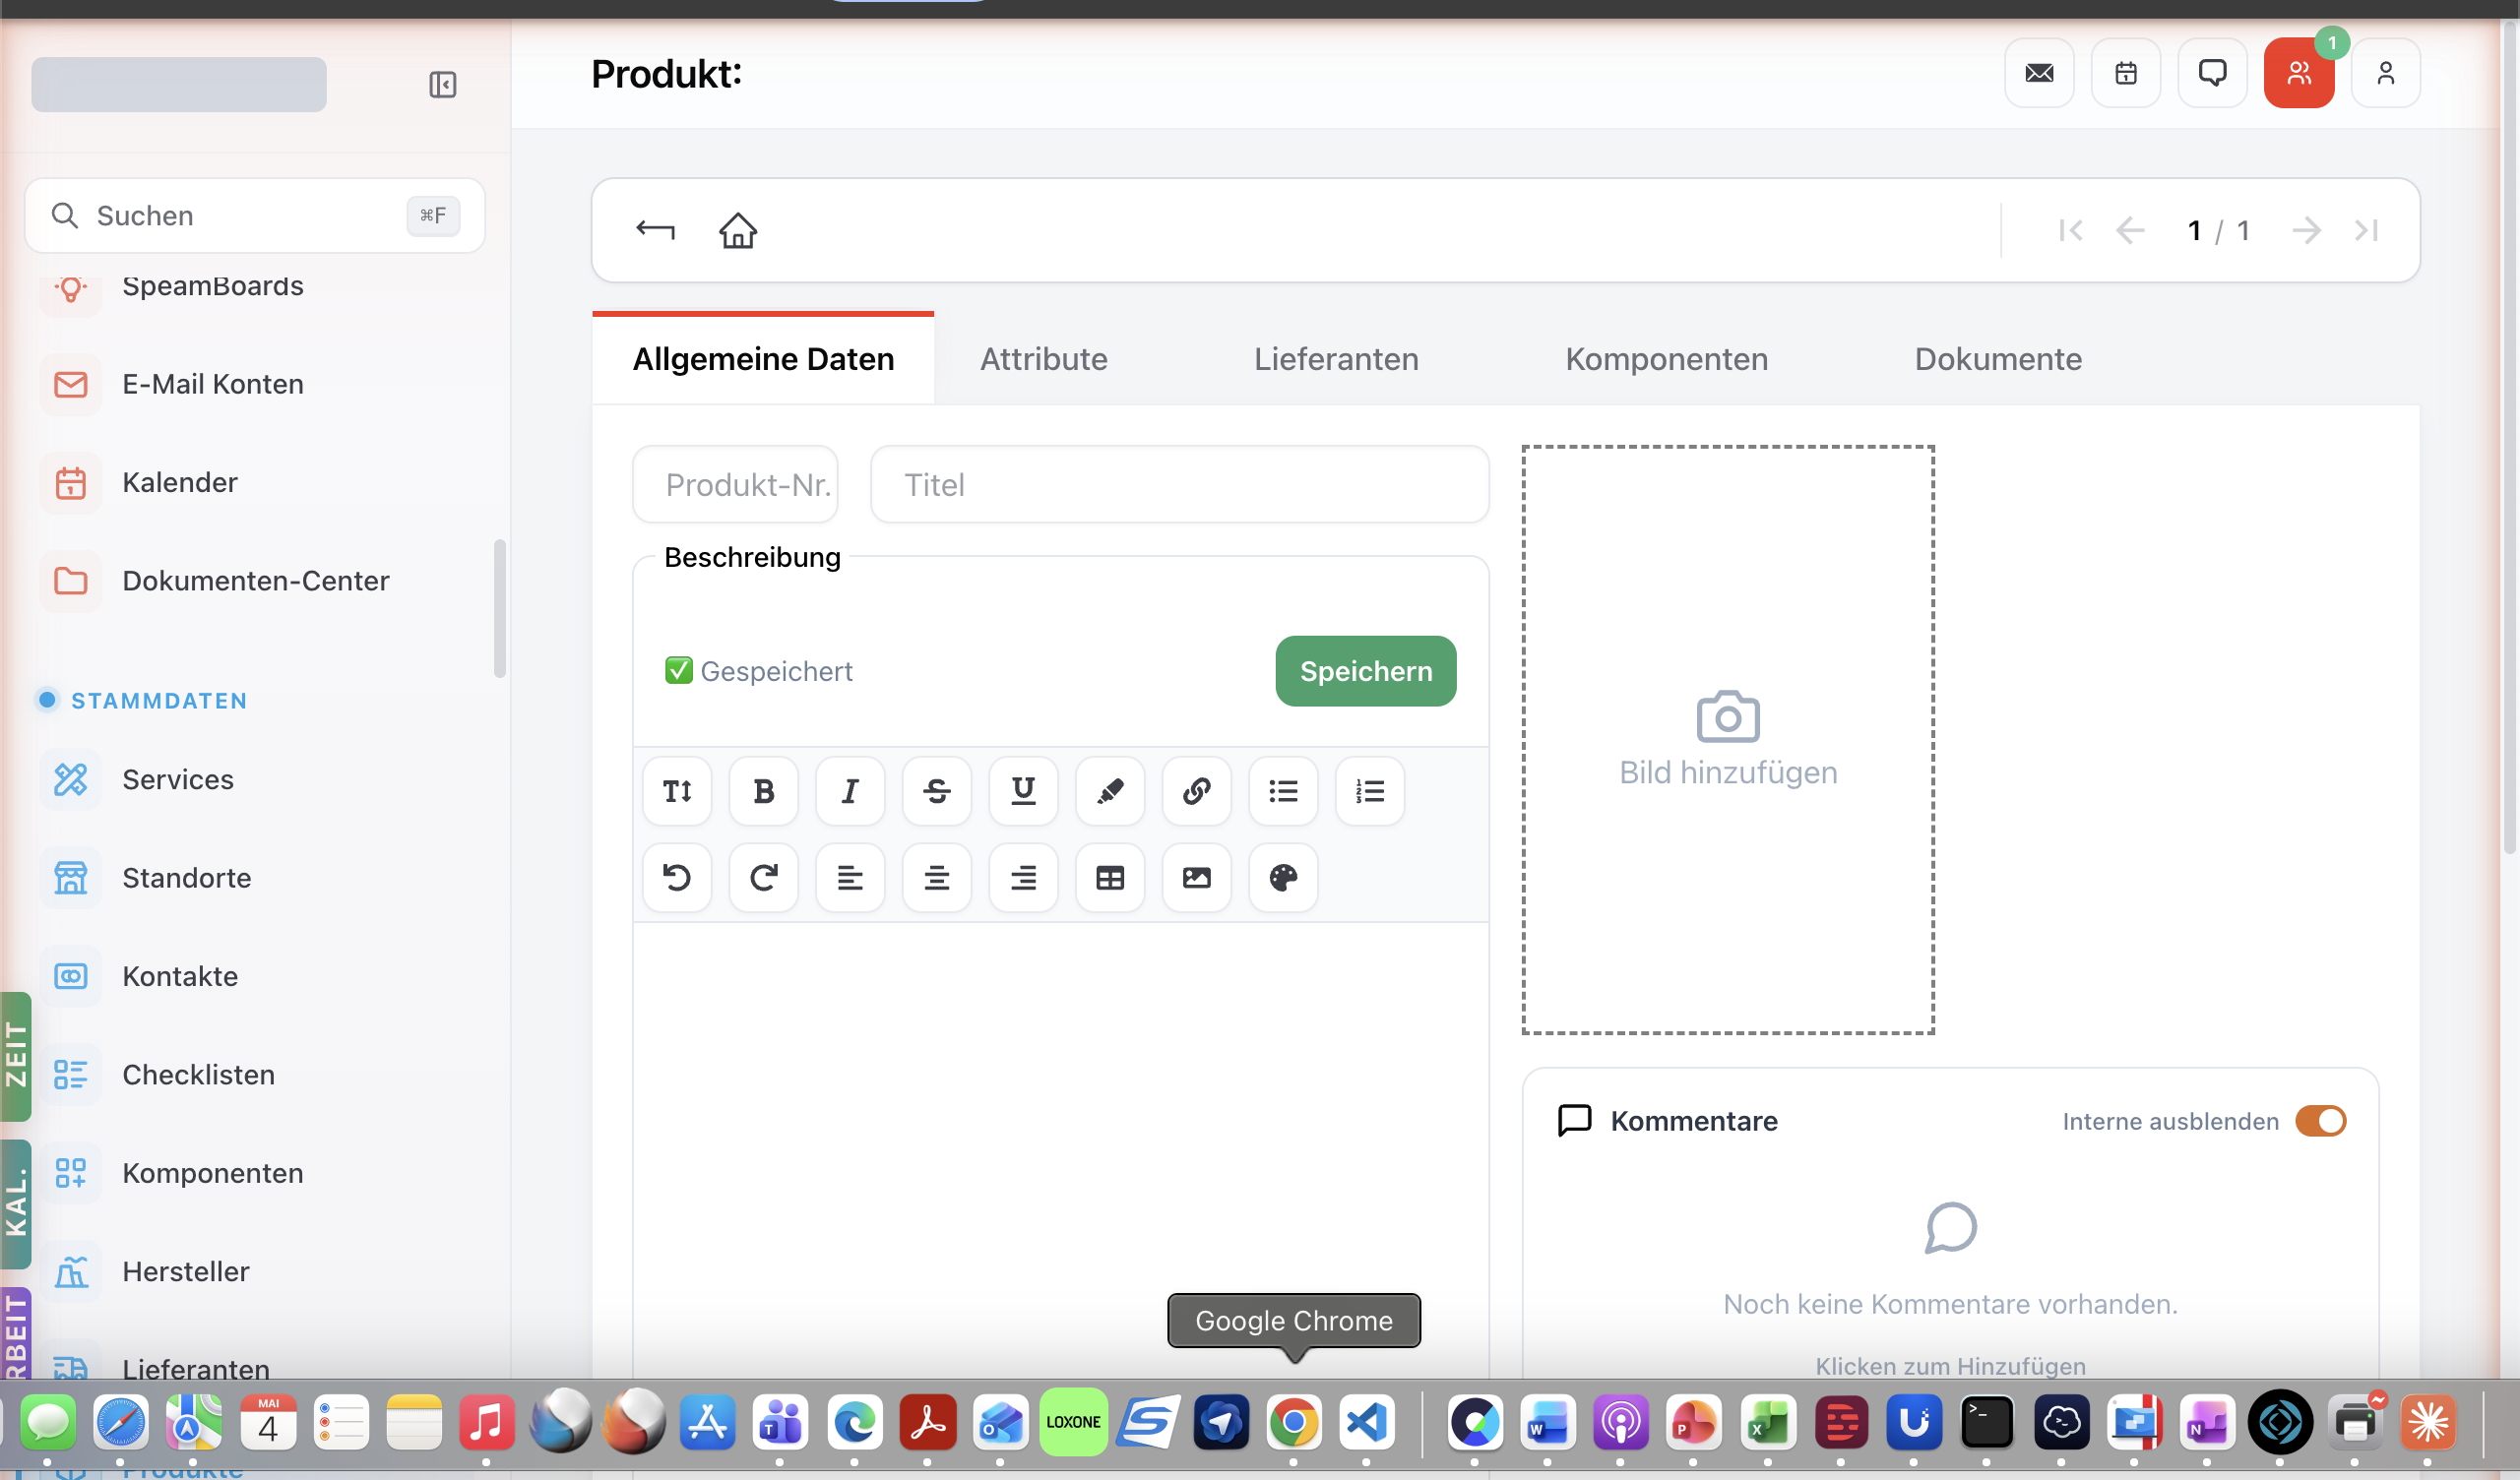The height and width of the screenshot is (1480, 2520).
Task: Open the user profile icon
Action: [x=2386, y=73]
